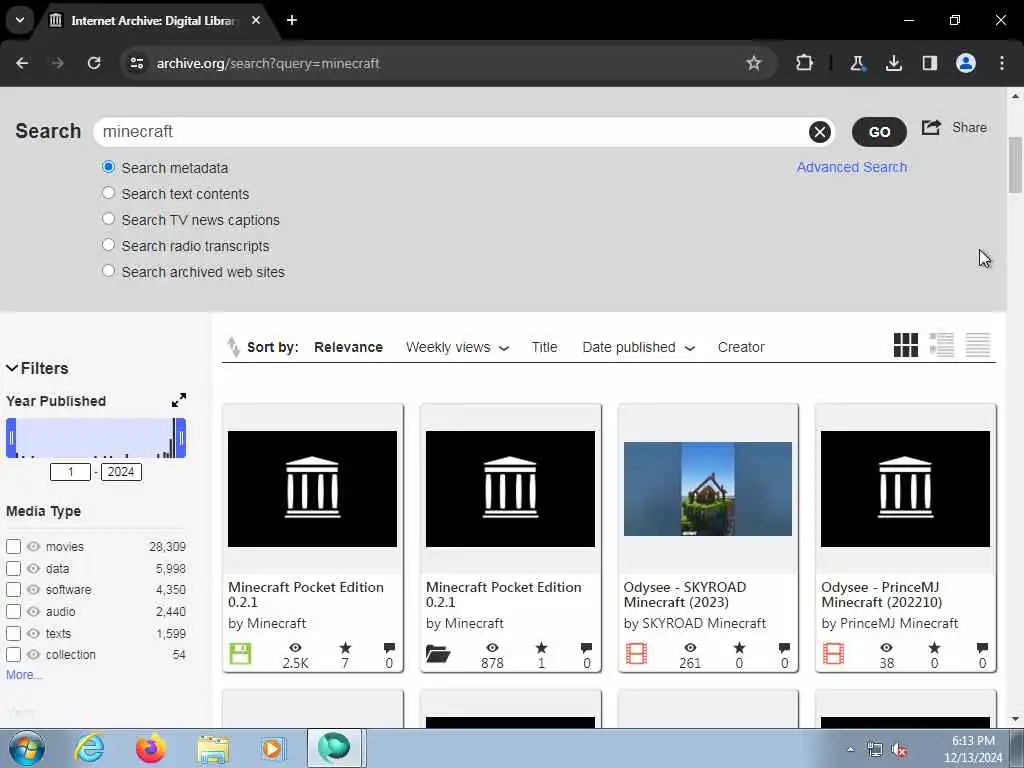Open Chrome Labs flask icon
The image size is (1024, 768).
tap(857, 63)
